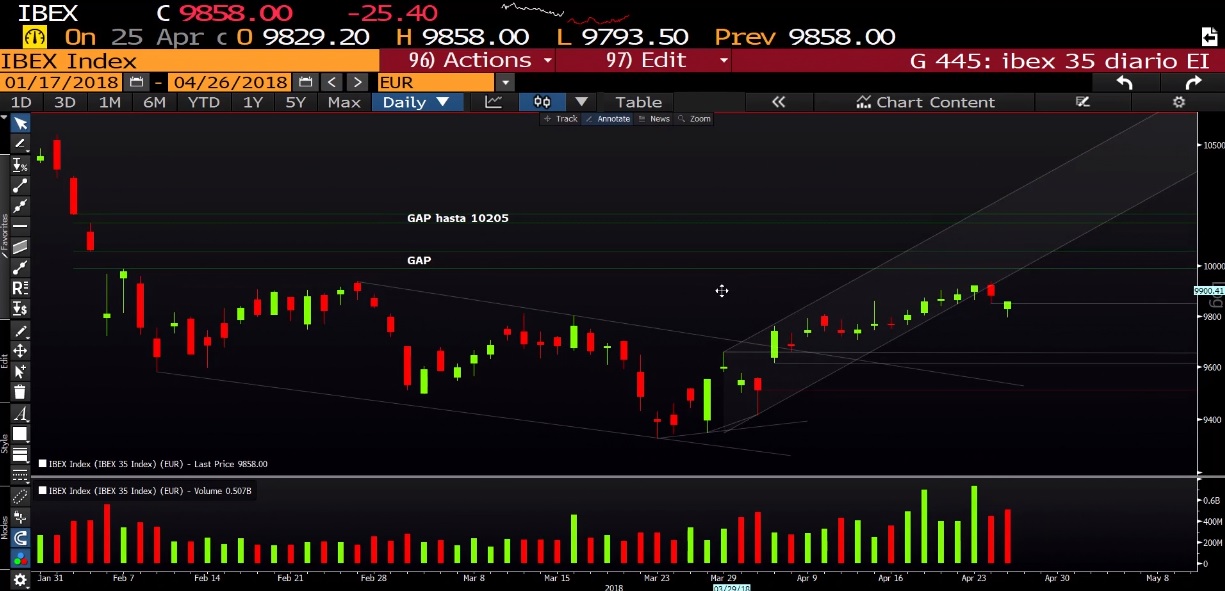
Task: Click the 'GAP hasta 10205' annotation label
Action: (x=458, y=217)
